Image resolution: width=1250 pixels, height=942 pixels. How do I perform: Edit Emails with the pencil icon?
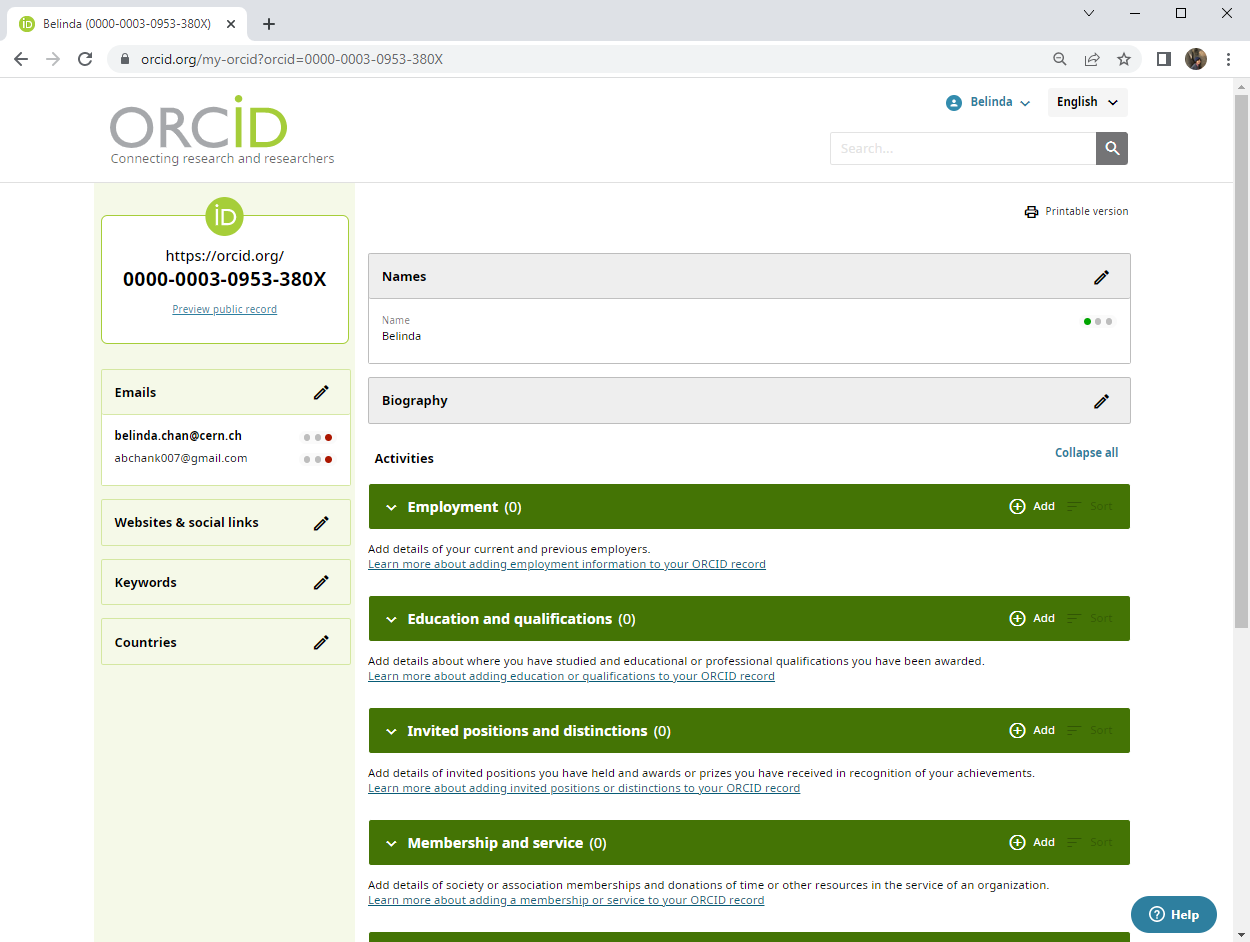pyautogui.click(x=321, y=392)
